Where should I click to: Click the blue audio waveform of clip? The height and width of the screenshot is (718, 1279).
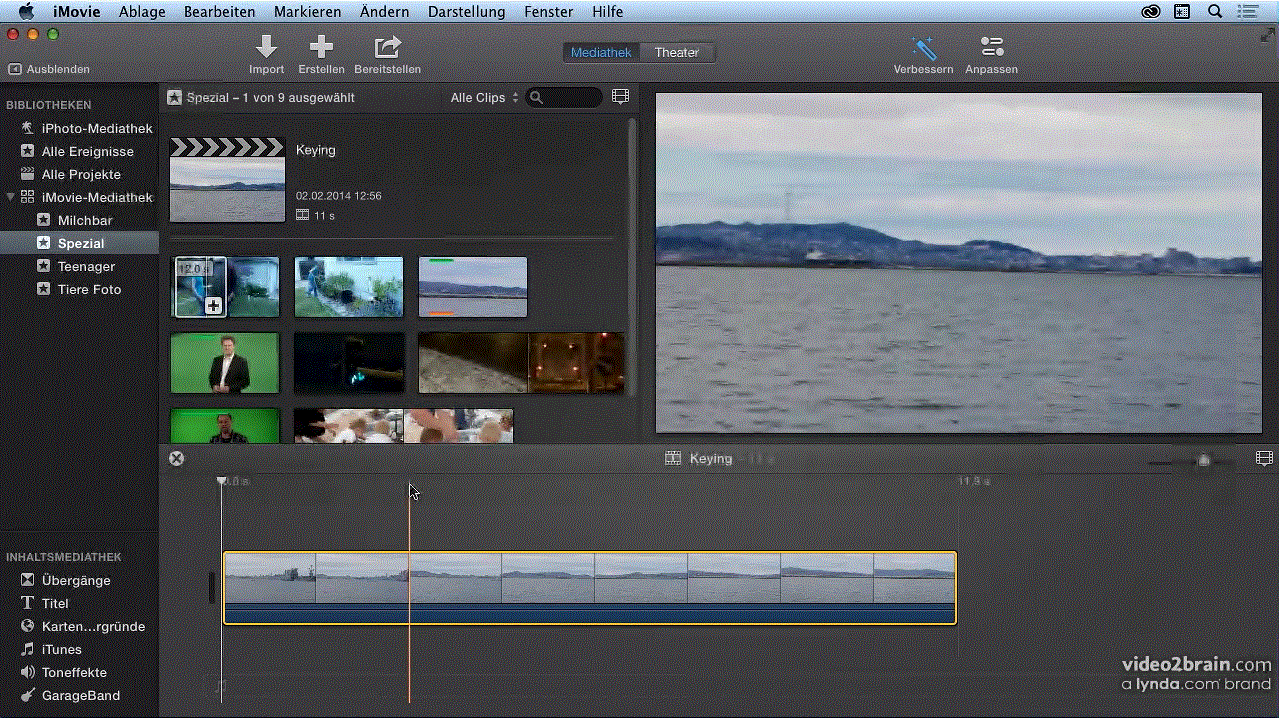pyautogui.click(x=590, y=613)
